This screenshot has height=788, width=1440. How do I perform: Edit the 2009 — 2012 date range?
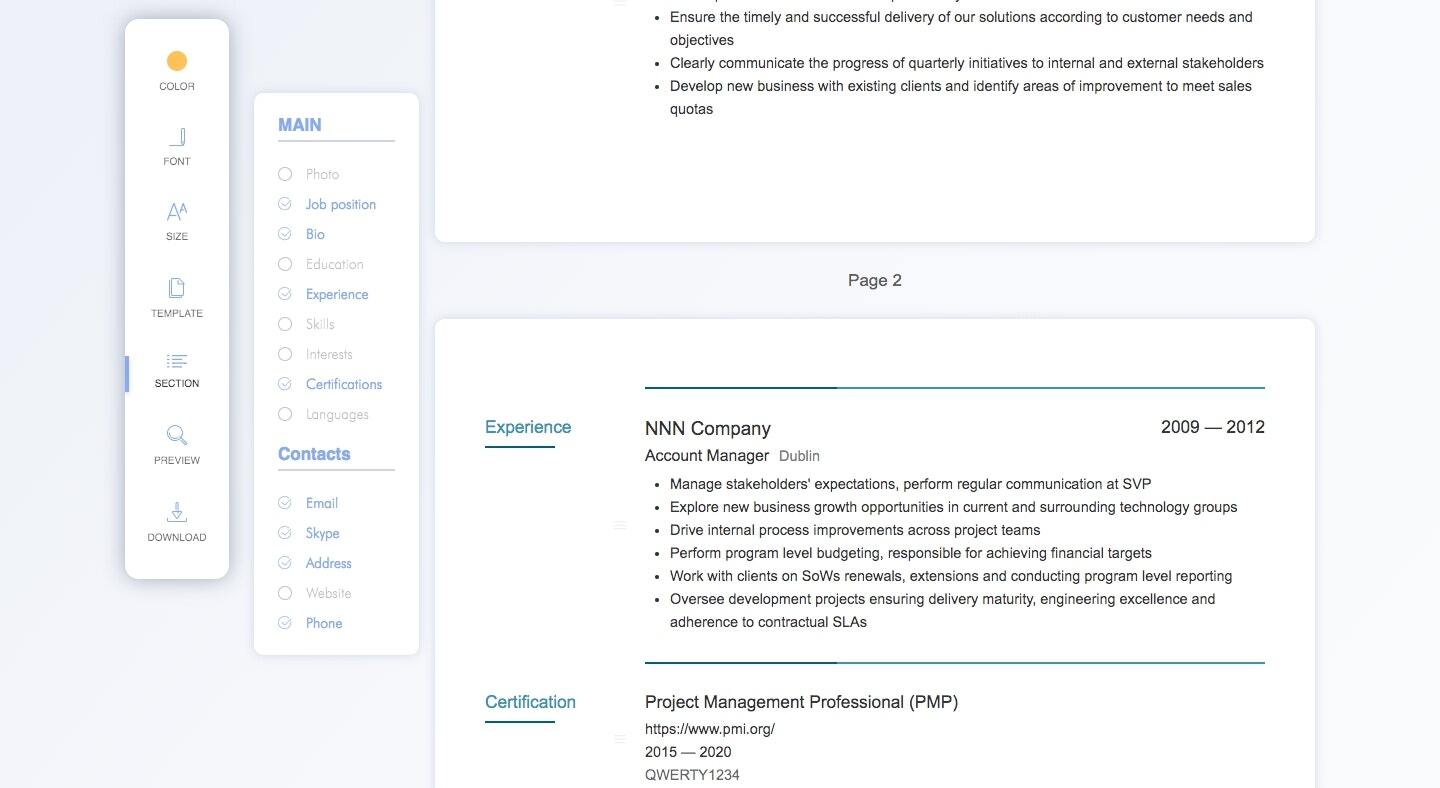coord(1213,427)
